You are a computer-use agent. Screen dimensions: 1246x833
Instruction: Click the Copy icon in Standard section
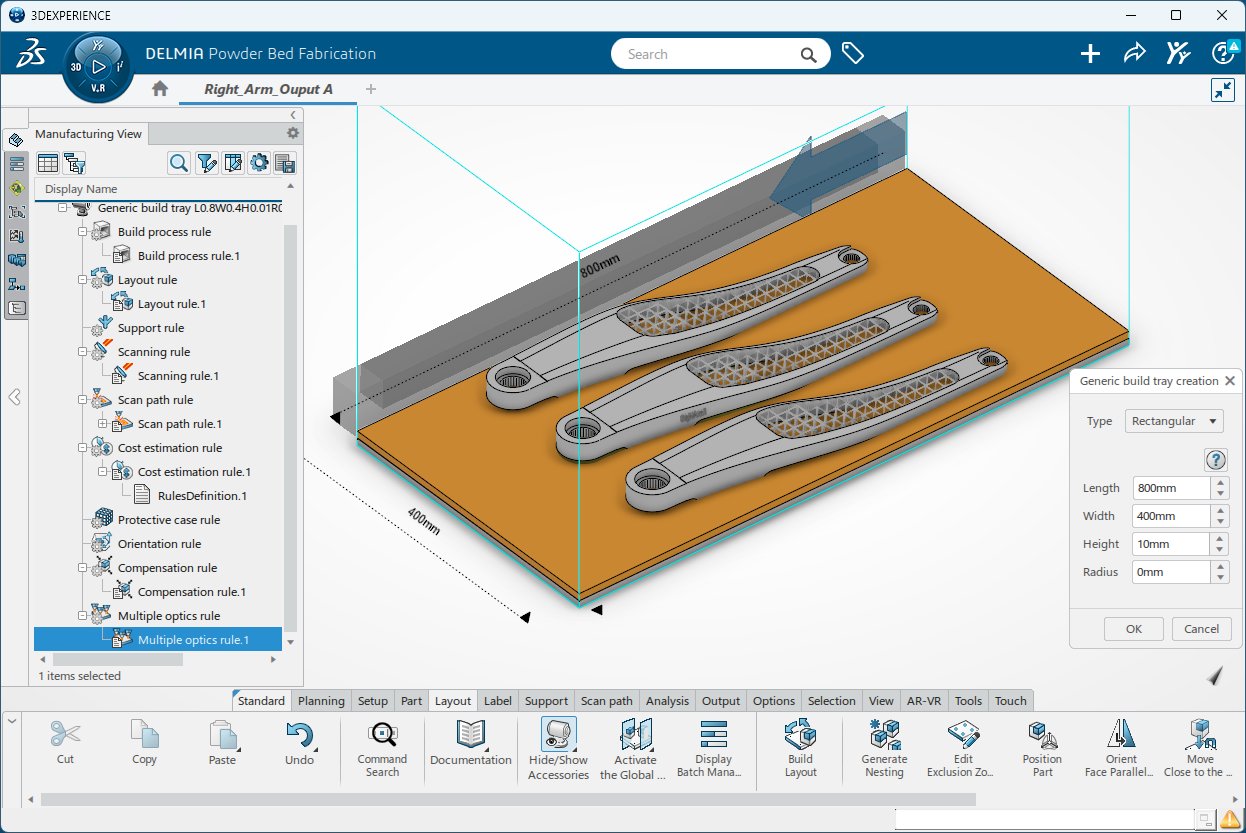144,735
